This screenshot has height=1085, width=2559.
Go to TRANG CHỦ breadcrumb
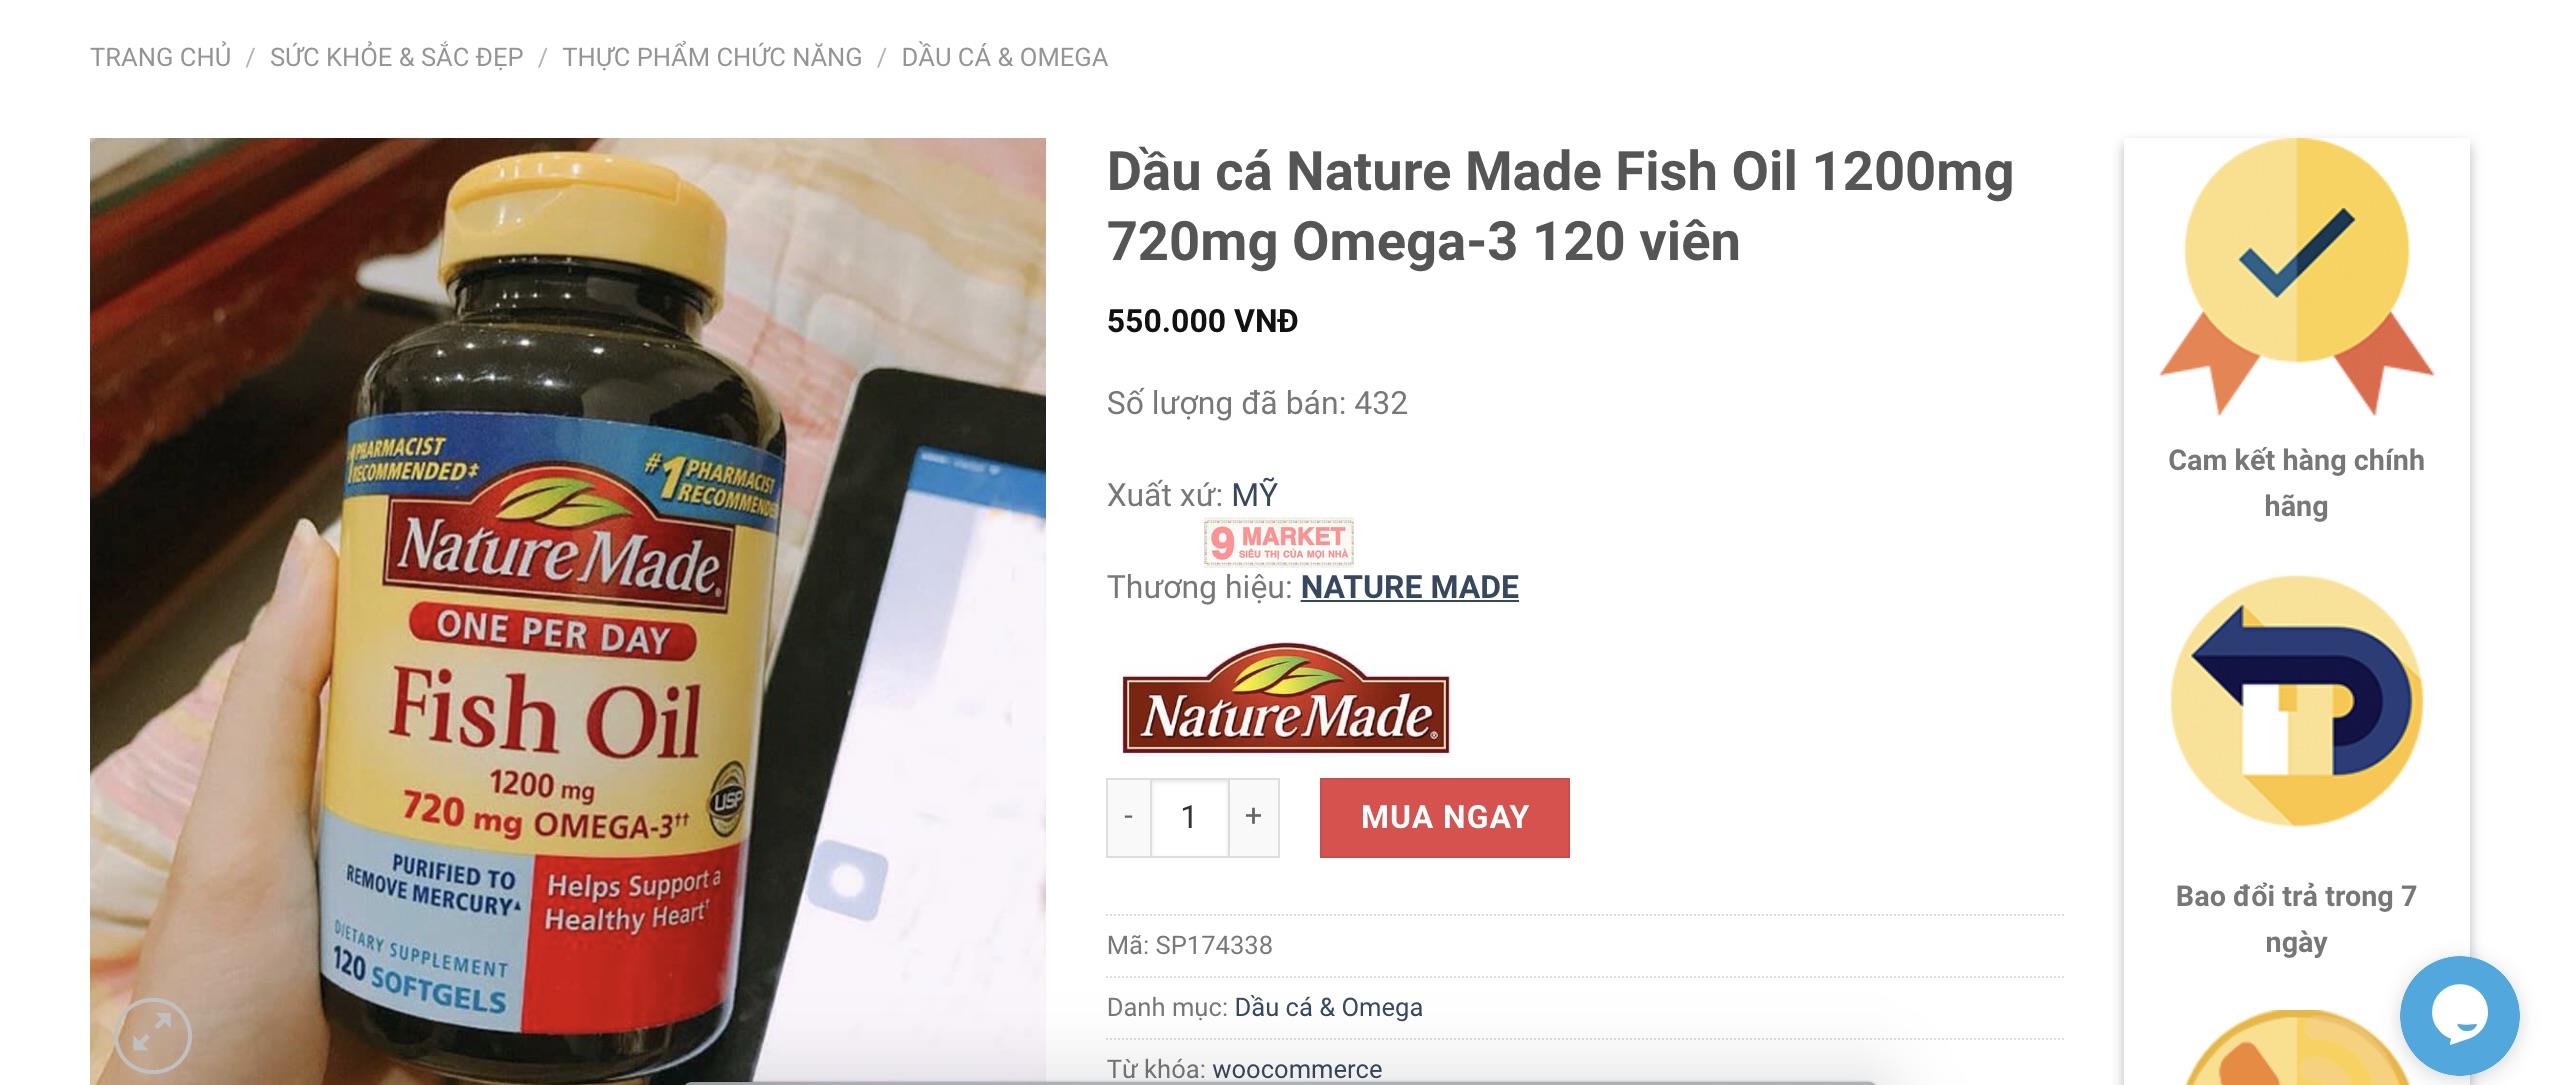(x=161, y=57)
